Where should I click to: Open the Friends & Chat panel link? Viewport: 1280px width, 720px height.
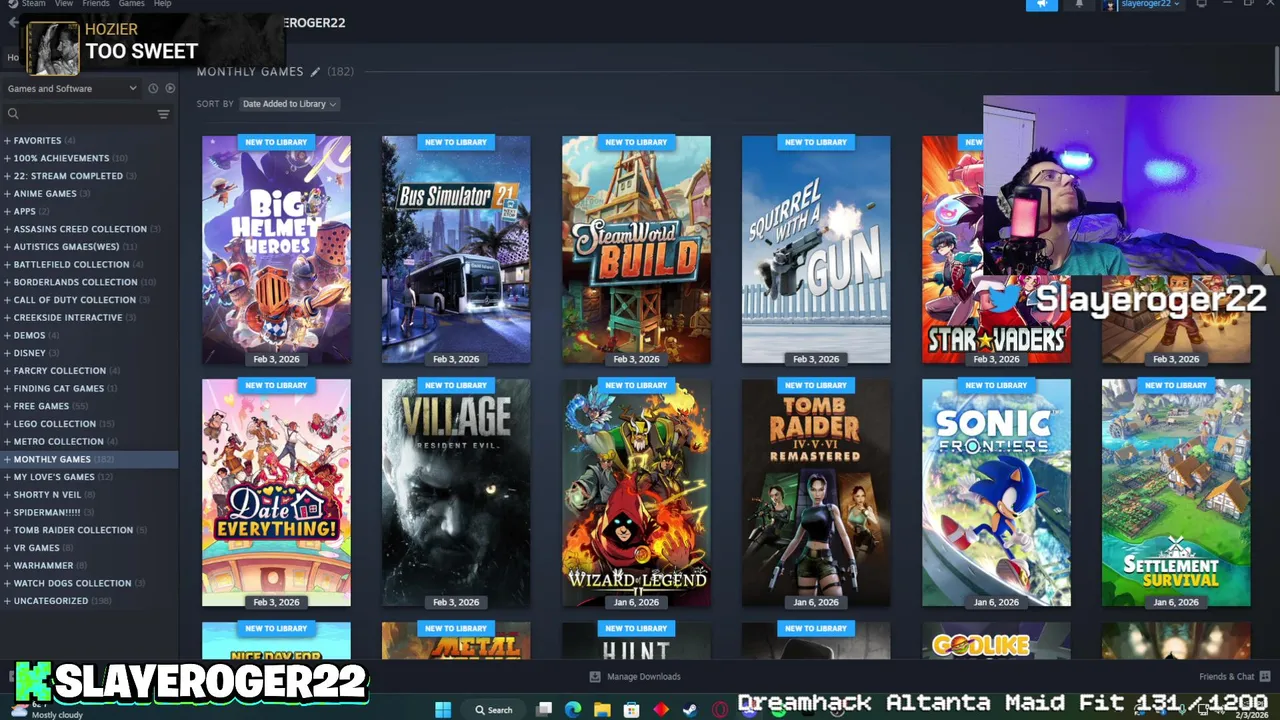1226,677
